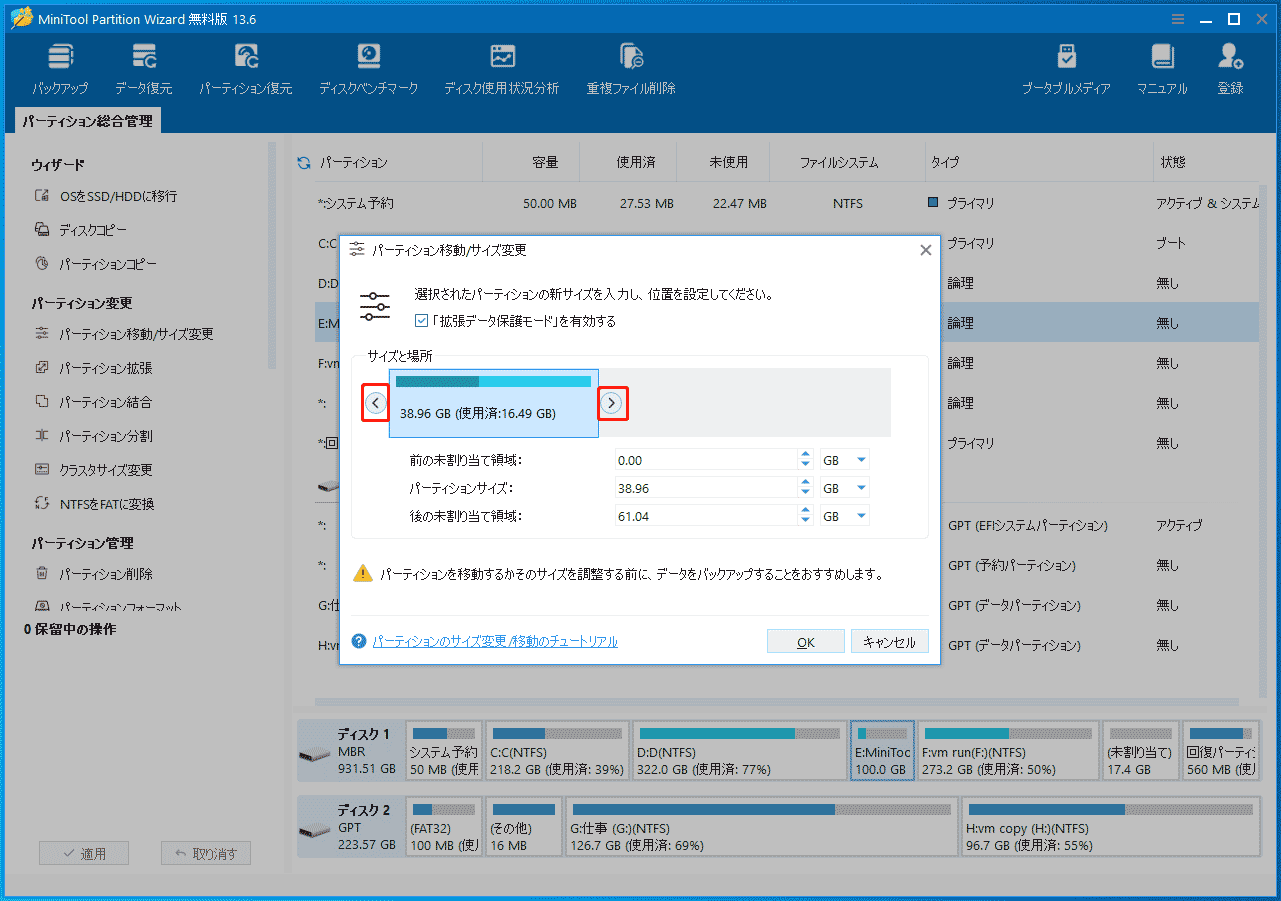Select H:vm copy (H:)(NTFS) block

click(x=1110, y=827)
